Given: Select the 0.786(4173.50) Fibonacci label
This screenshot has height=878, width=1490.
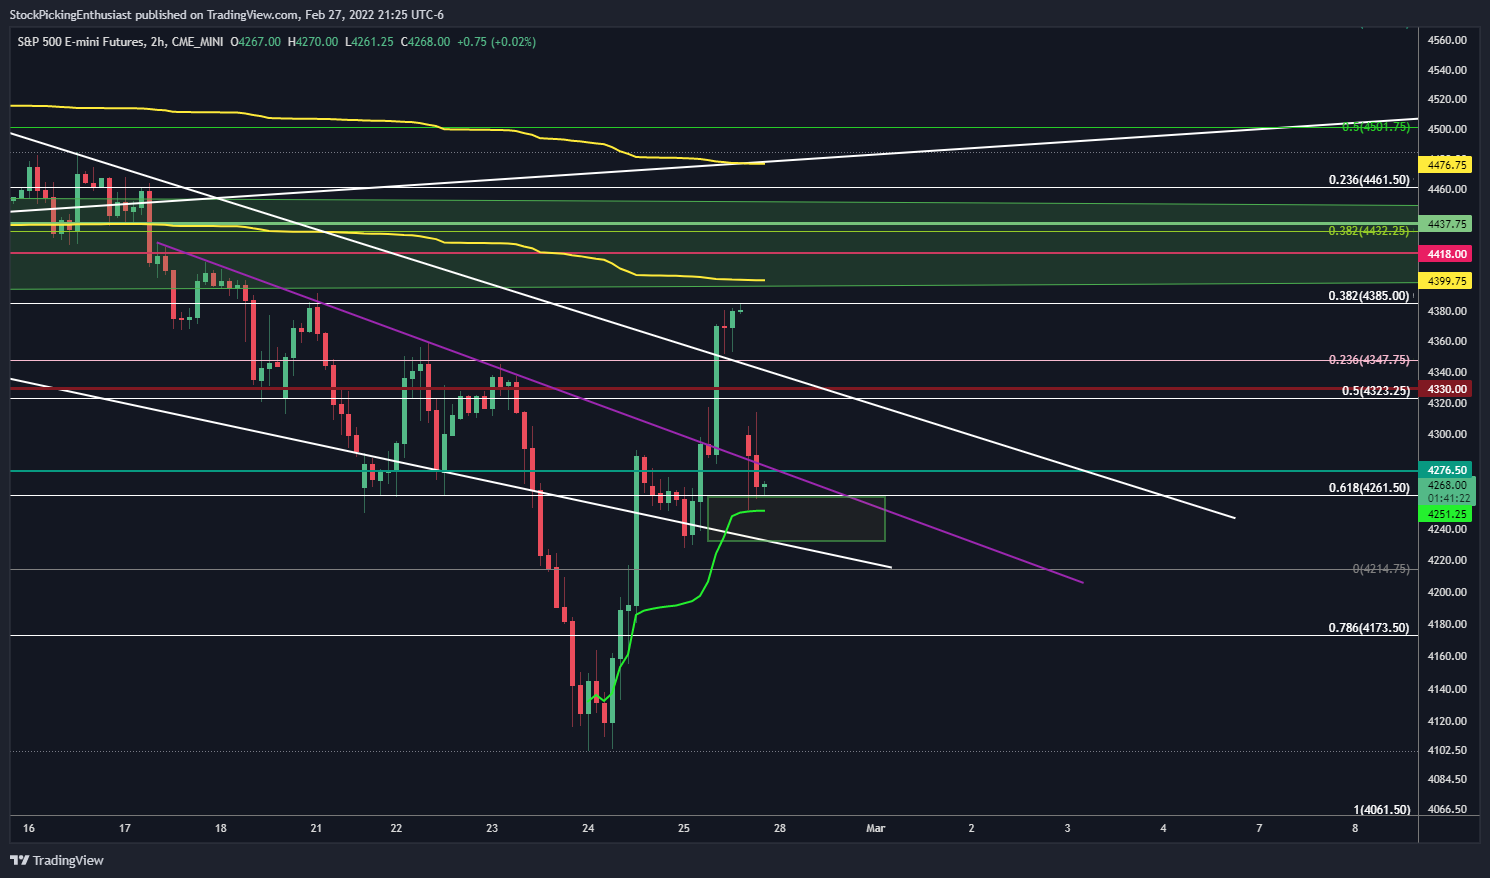Looking at the screenshot, I should (x=1369, y=628).
